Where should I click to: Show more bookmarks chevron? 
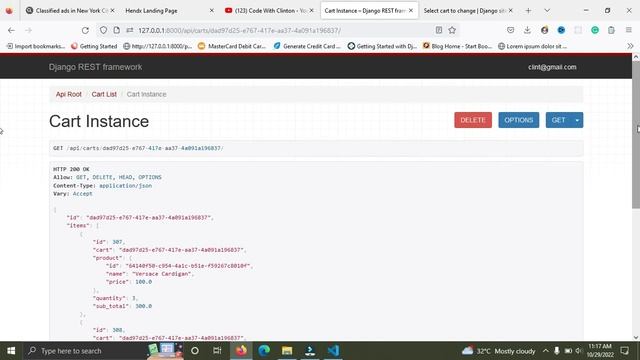(630, 46)
